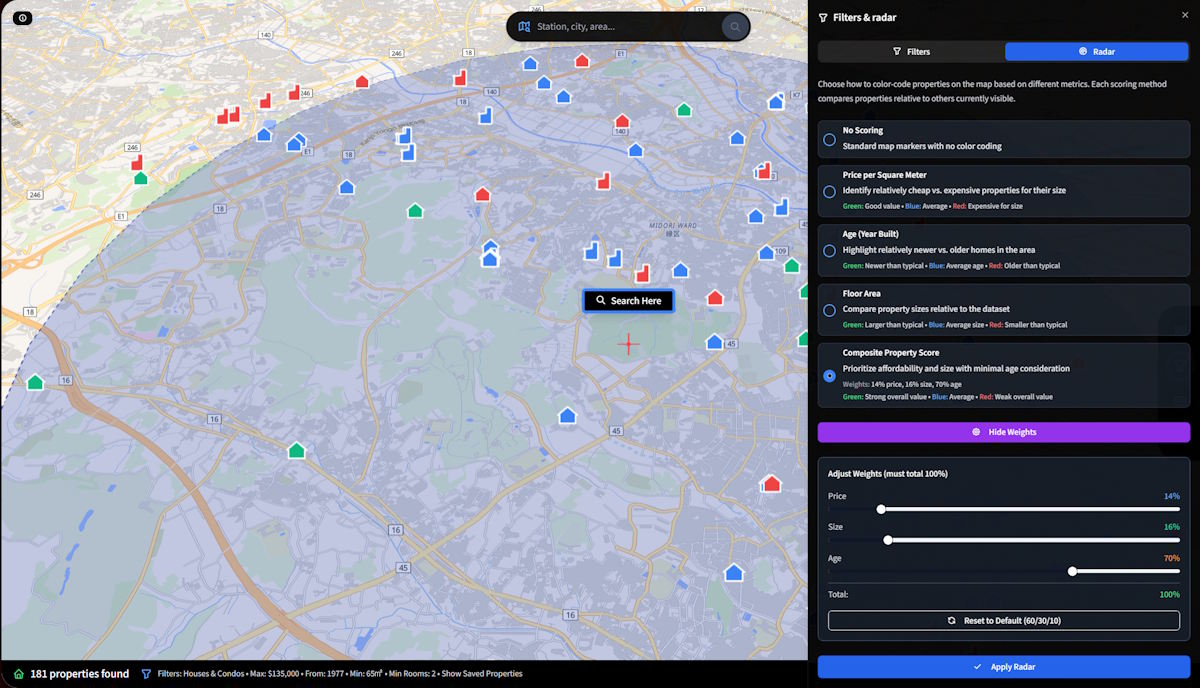Click the Size 16% value
The height and width of the screenshot is (688, 1200).
1172,527
